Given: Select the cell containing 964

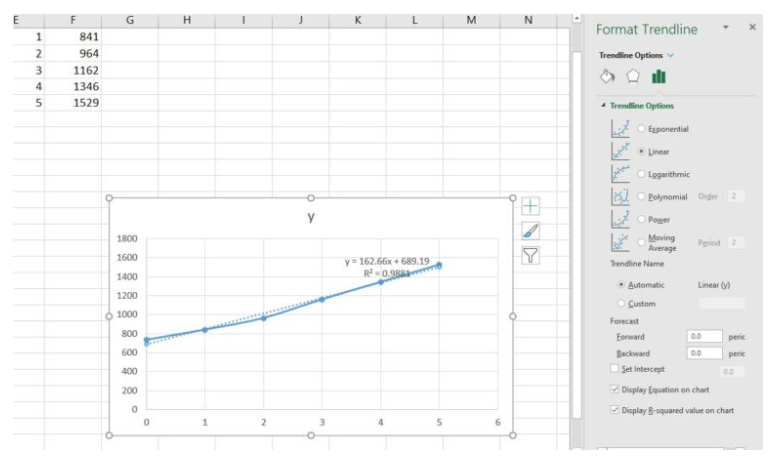Looking at the screenshot, I should click(73, 53).
